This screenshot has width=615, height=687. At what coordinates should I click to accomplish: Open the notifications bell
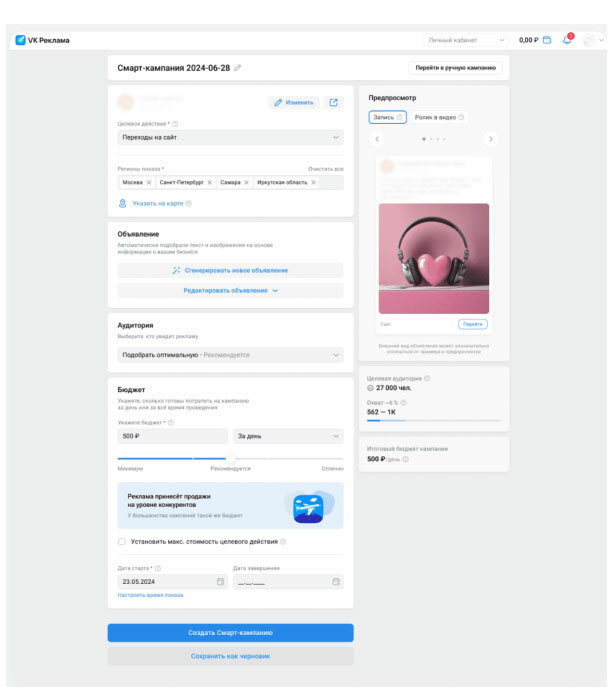point(567,40)
